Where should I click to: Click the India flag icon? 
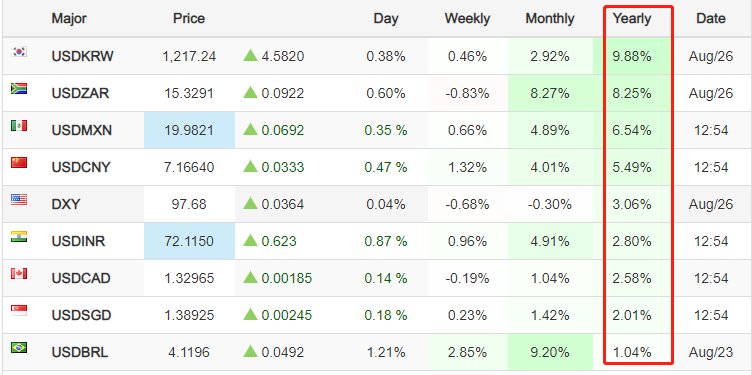point(19,236)
